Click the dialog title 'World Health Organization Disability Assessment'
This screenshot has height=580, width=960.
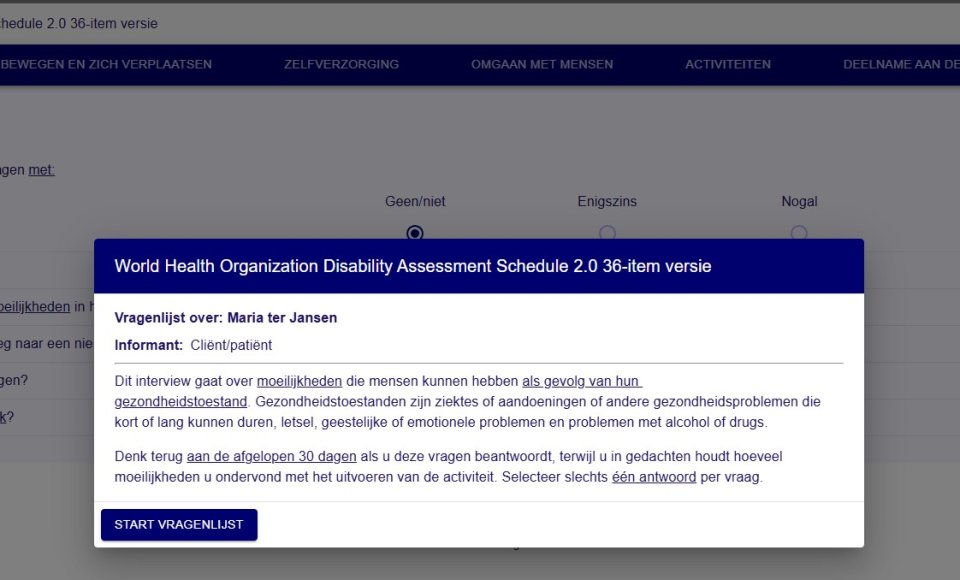pyautogui.click(x=303, y=266)
